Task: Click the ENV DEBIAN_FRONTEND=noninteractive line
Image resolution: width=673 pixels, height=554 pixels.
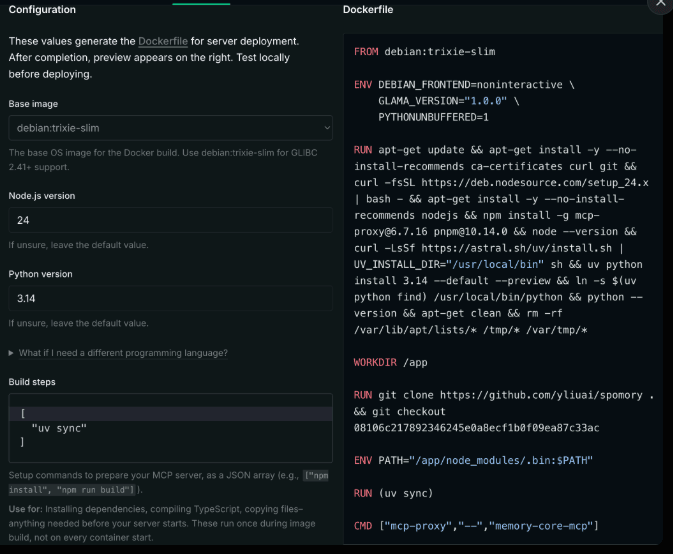Action: tap(464, 85)
